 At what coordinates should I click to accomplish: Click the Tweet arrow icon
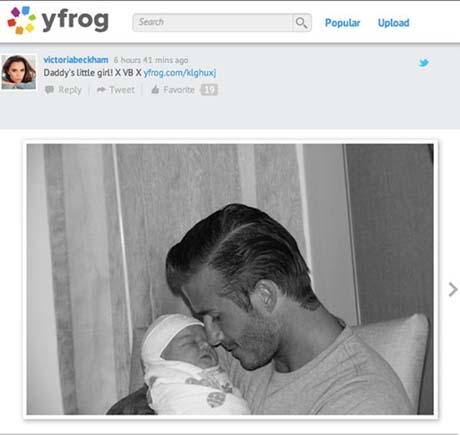point(101,89)
